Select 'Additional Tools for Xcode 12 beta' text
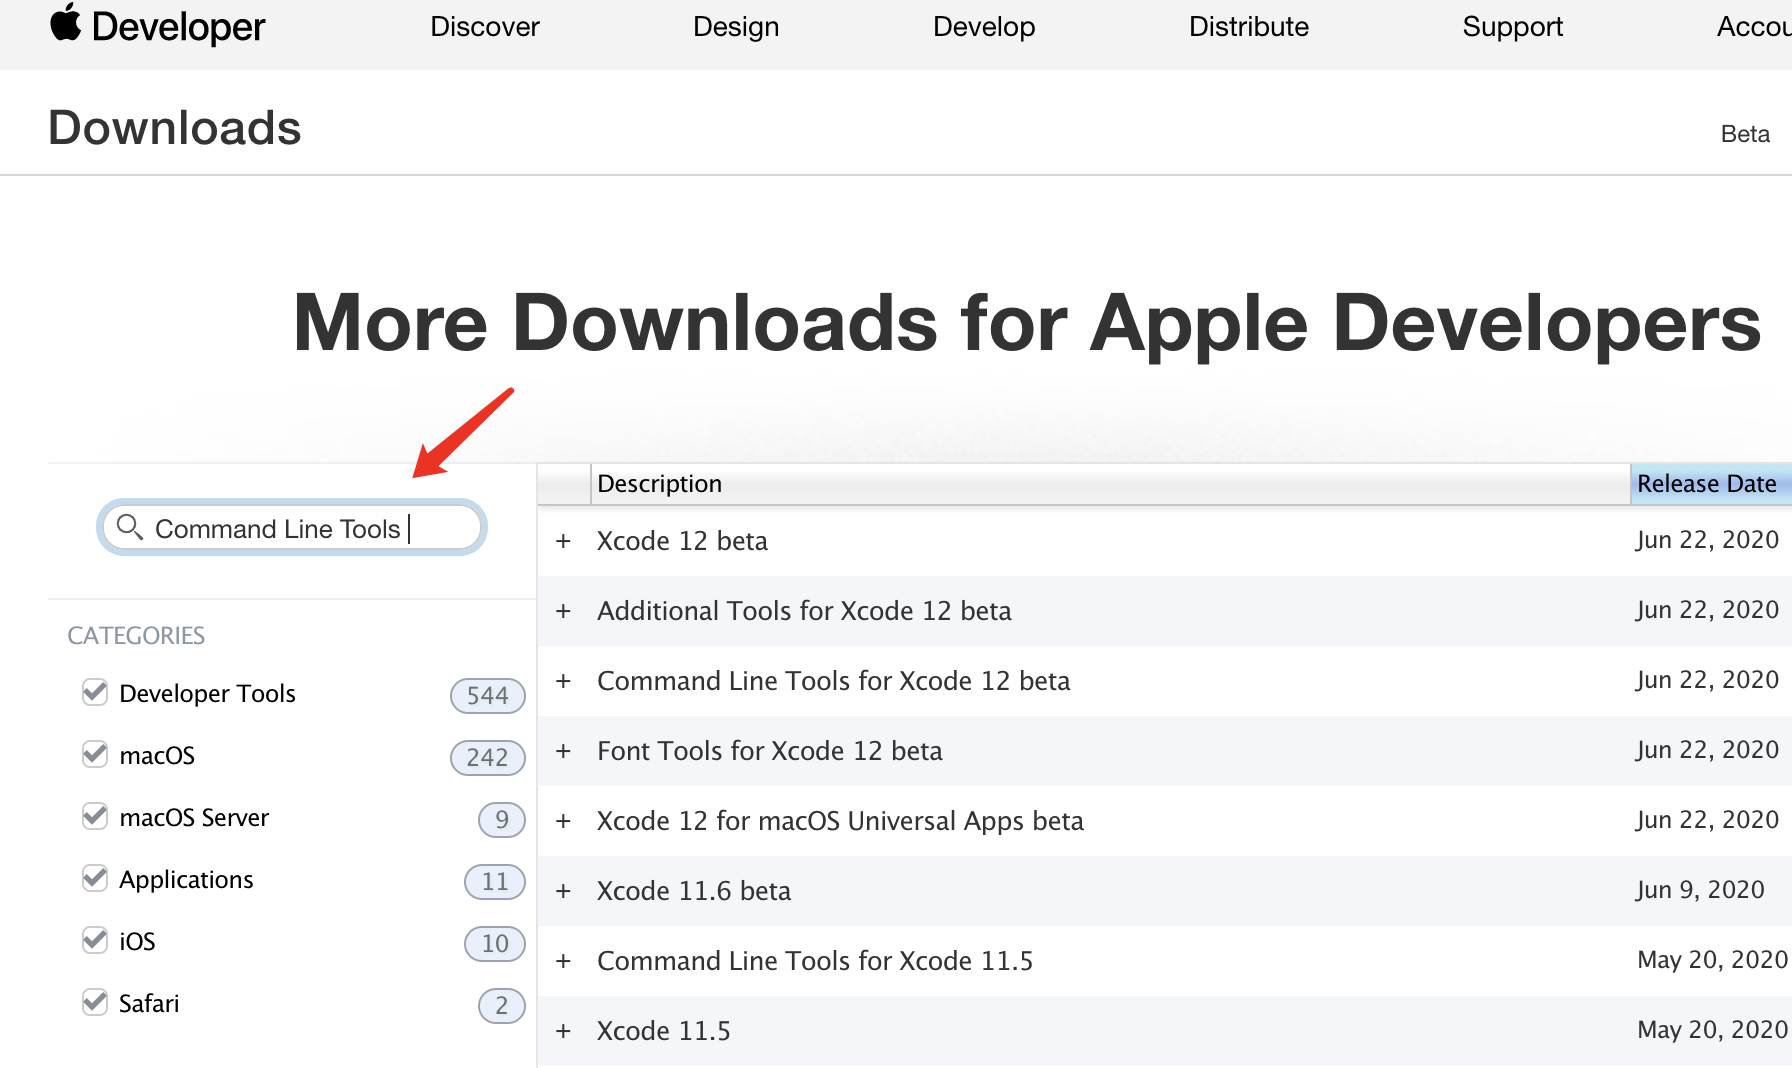1792x1068 pixels. tap(804, 611)
